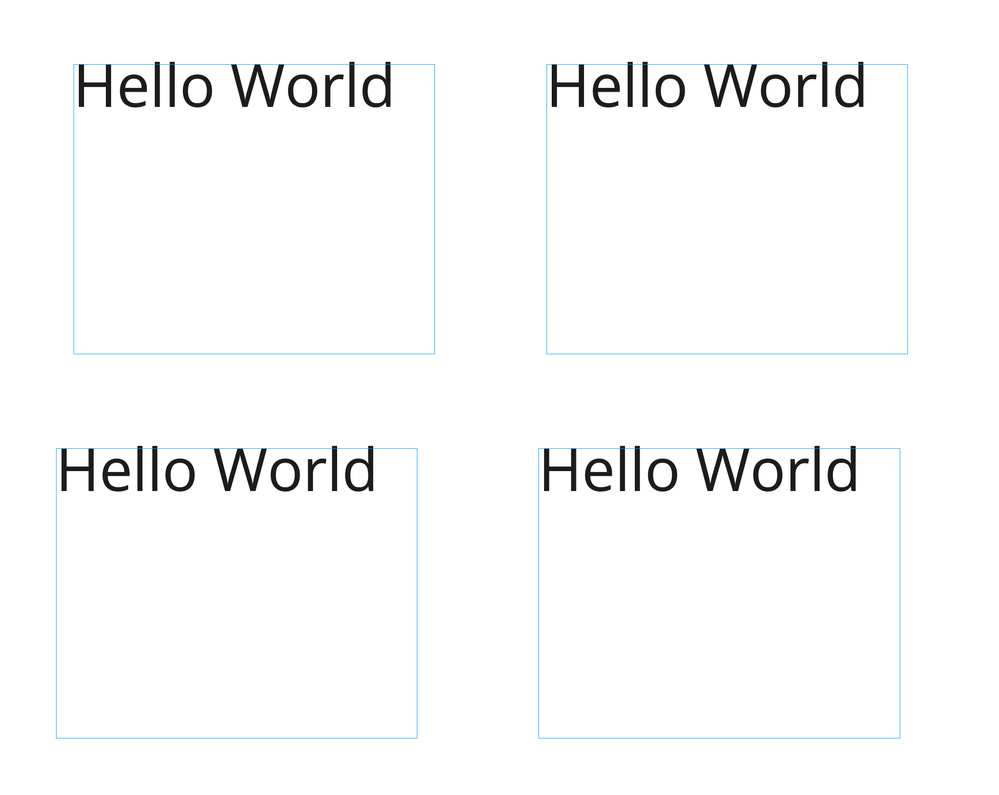Click the word Hello in bottom-left frame
The width and height of the screenshot is (999, 795).
coord(127,470)
